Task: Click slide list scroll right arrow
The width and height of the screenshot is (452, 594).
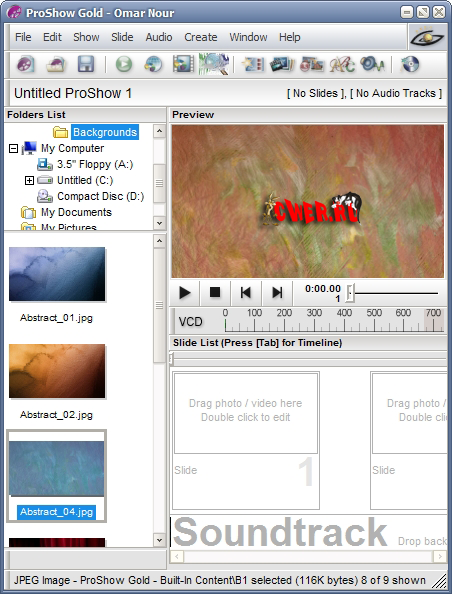Action: 439,556
